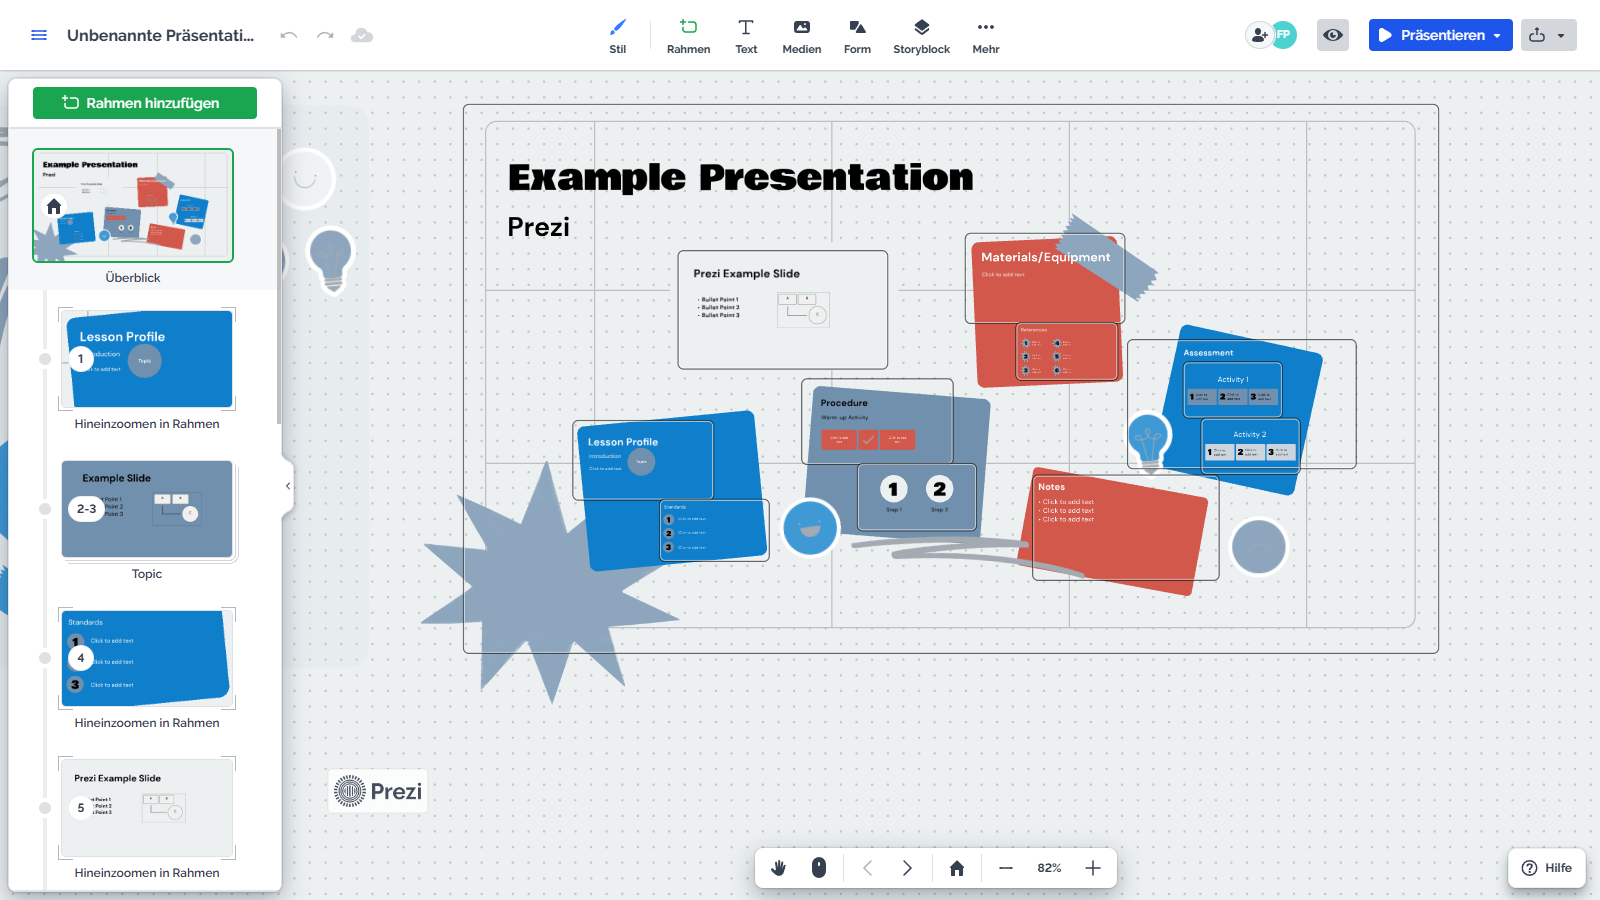Image resolution: width=1600 pixels, height=900 pixels.
Task: Select the Procedure frame on canvas
Action: pos(877,422)
